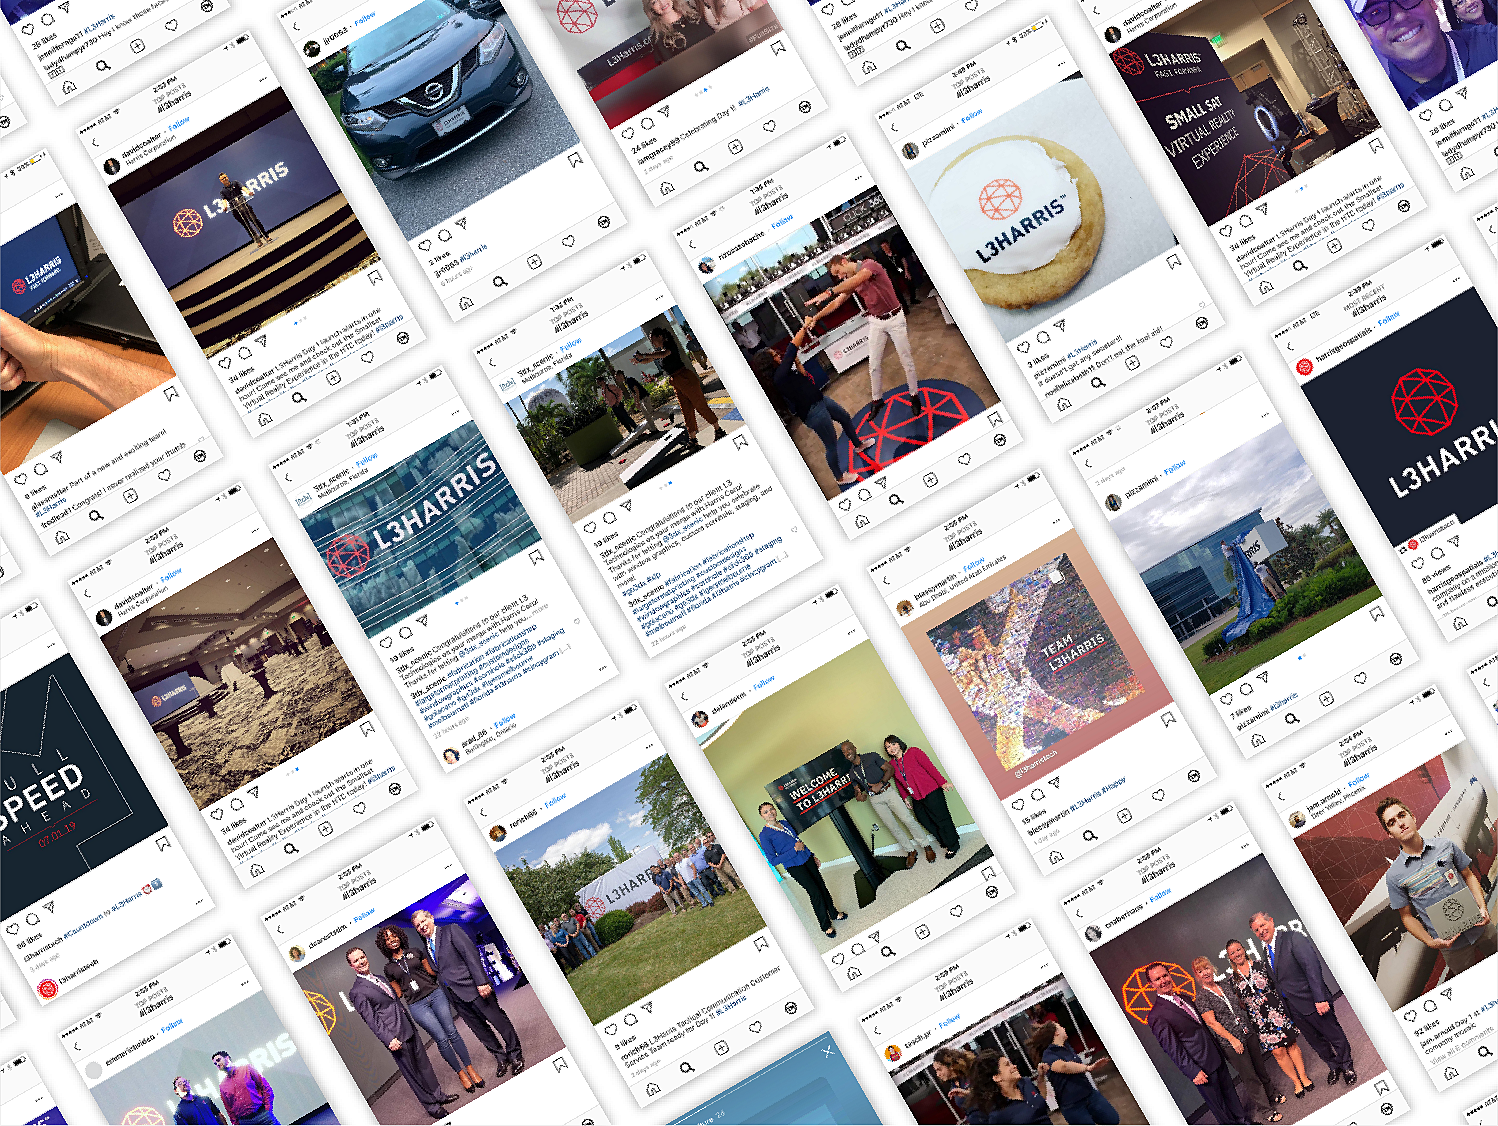The height and width of the screenshot is (1126, 1498).
Task: Tap back arrow on harrisgeospatials logo post
Action: 1289,346
